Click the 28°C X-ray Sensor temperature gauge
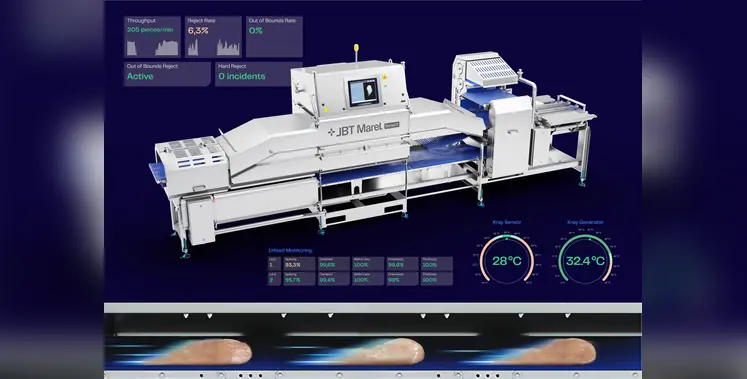This screenshot has width=747, height=379. tap(506, 260)
